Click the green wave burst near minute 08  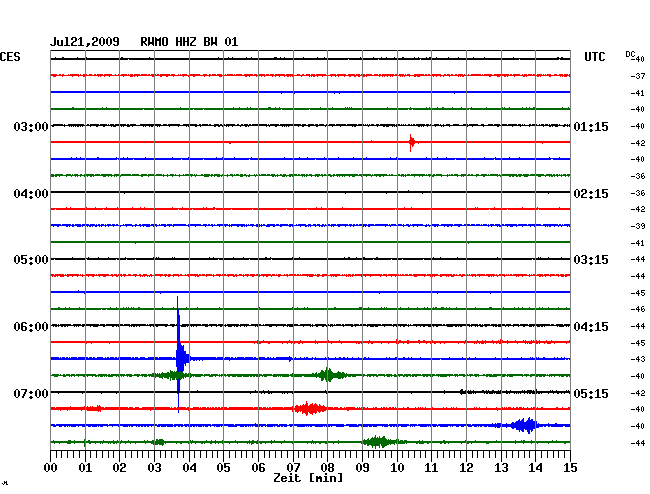tap(327, 375)
